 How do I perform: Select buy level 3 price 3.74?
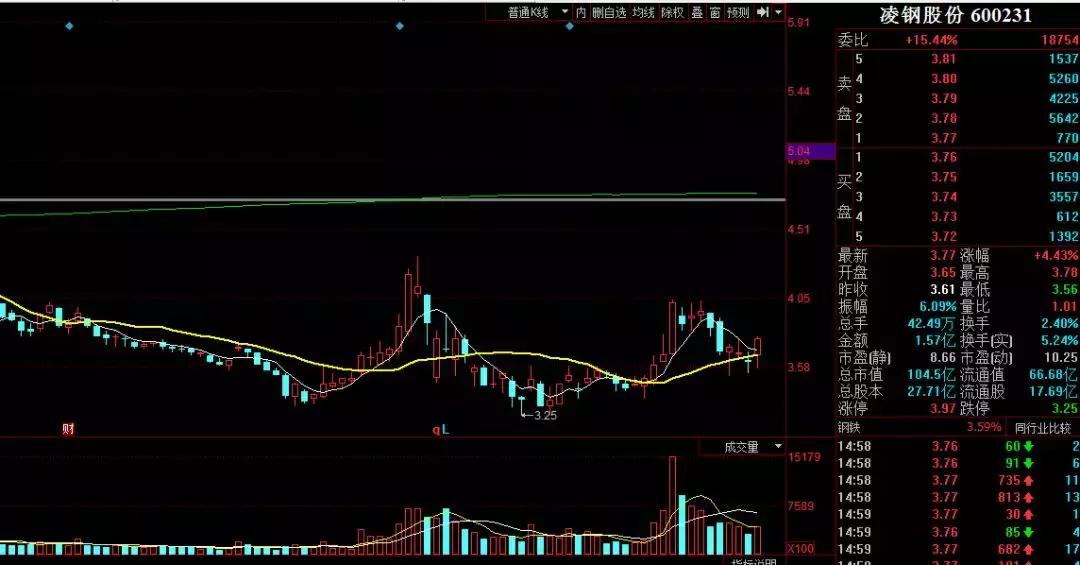944,197
